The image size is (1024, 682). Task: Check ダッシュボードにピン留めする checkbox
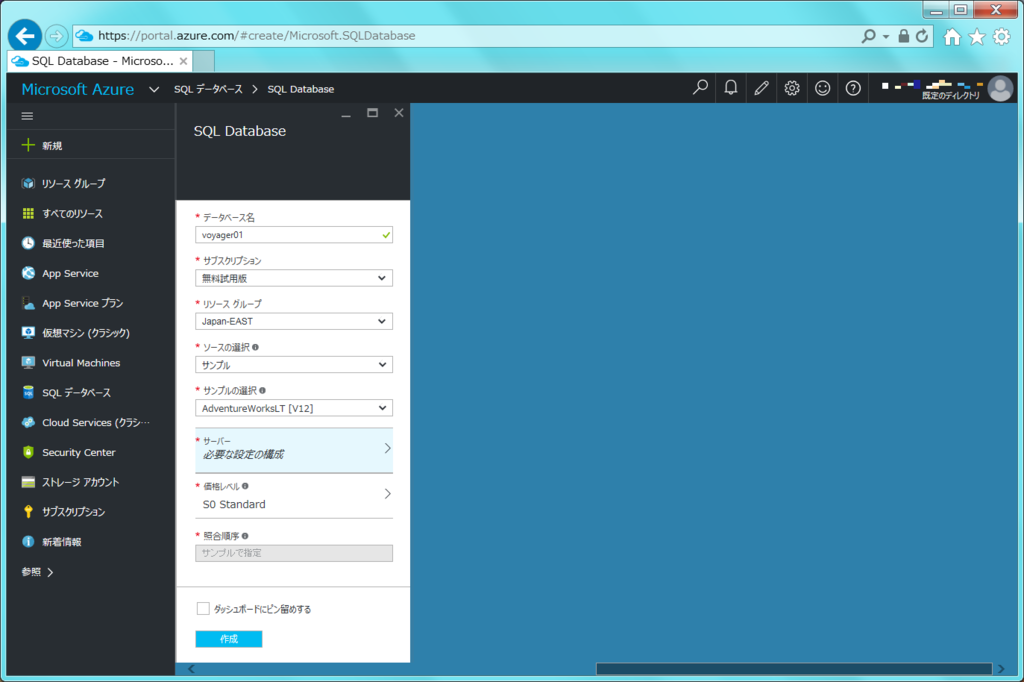point(203,609)
